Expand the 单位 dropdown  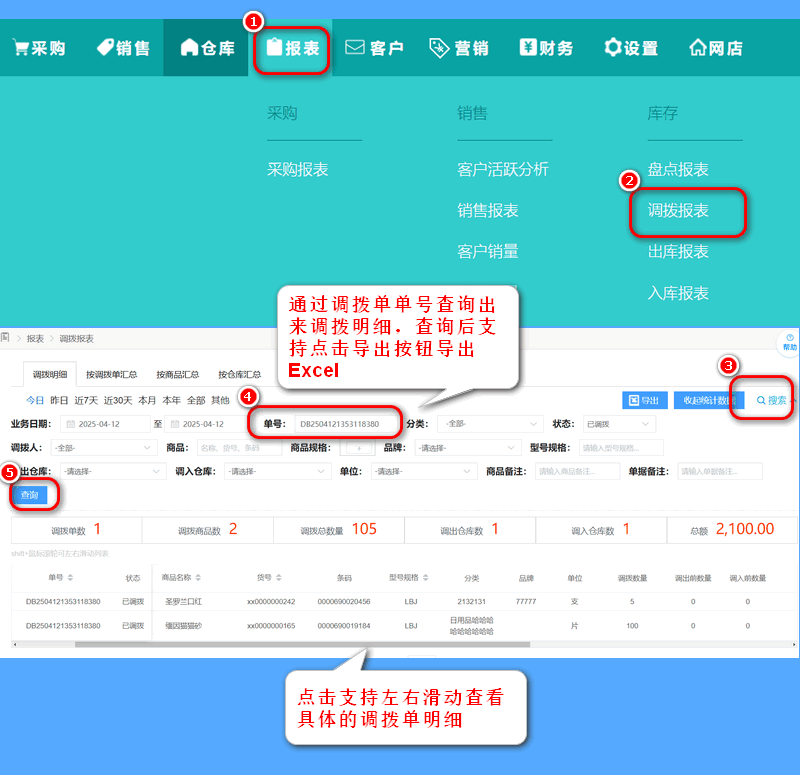coord(424,471)
